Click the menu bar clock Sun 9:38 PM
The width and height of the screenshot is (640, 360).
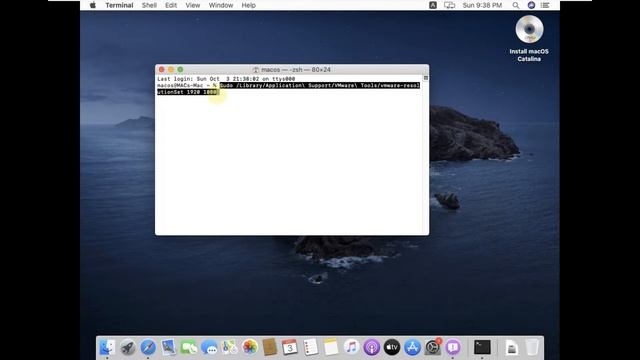482,5
